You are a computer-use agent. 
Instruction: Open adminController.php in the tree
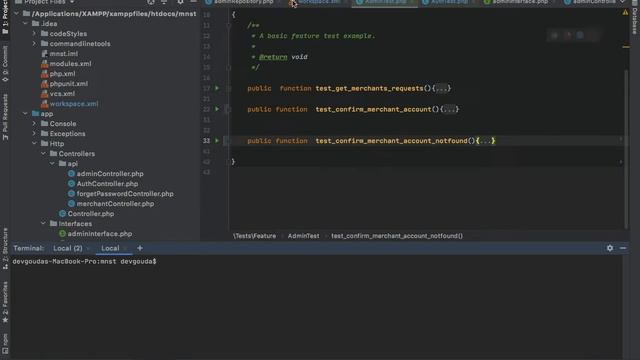(110, 173)
